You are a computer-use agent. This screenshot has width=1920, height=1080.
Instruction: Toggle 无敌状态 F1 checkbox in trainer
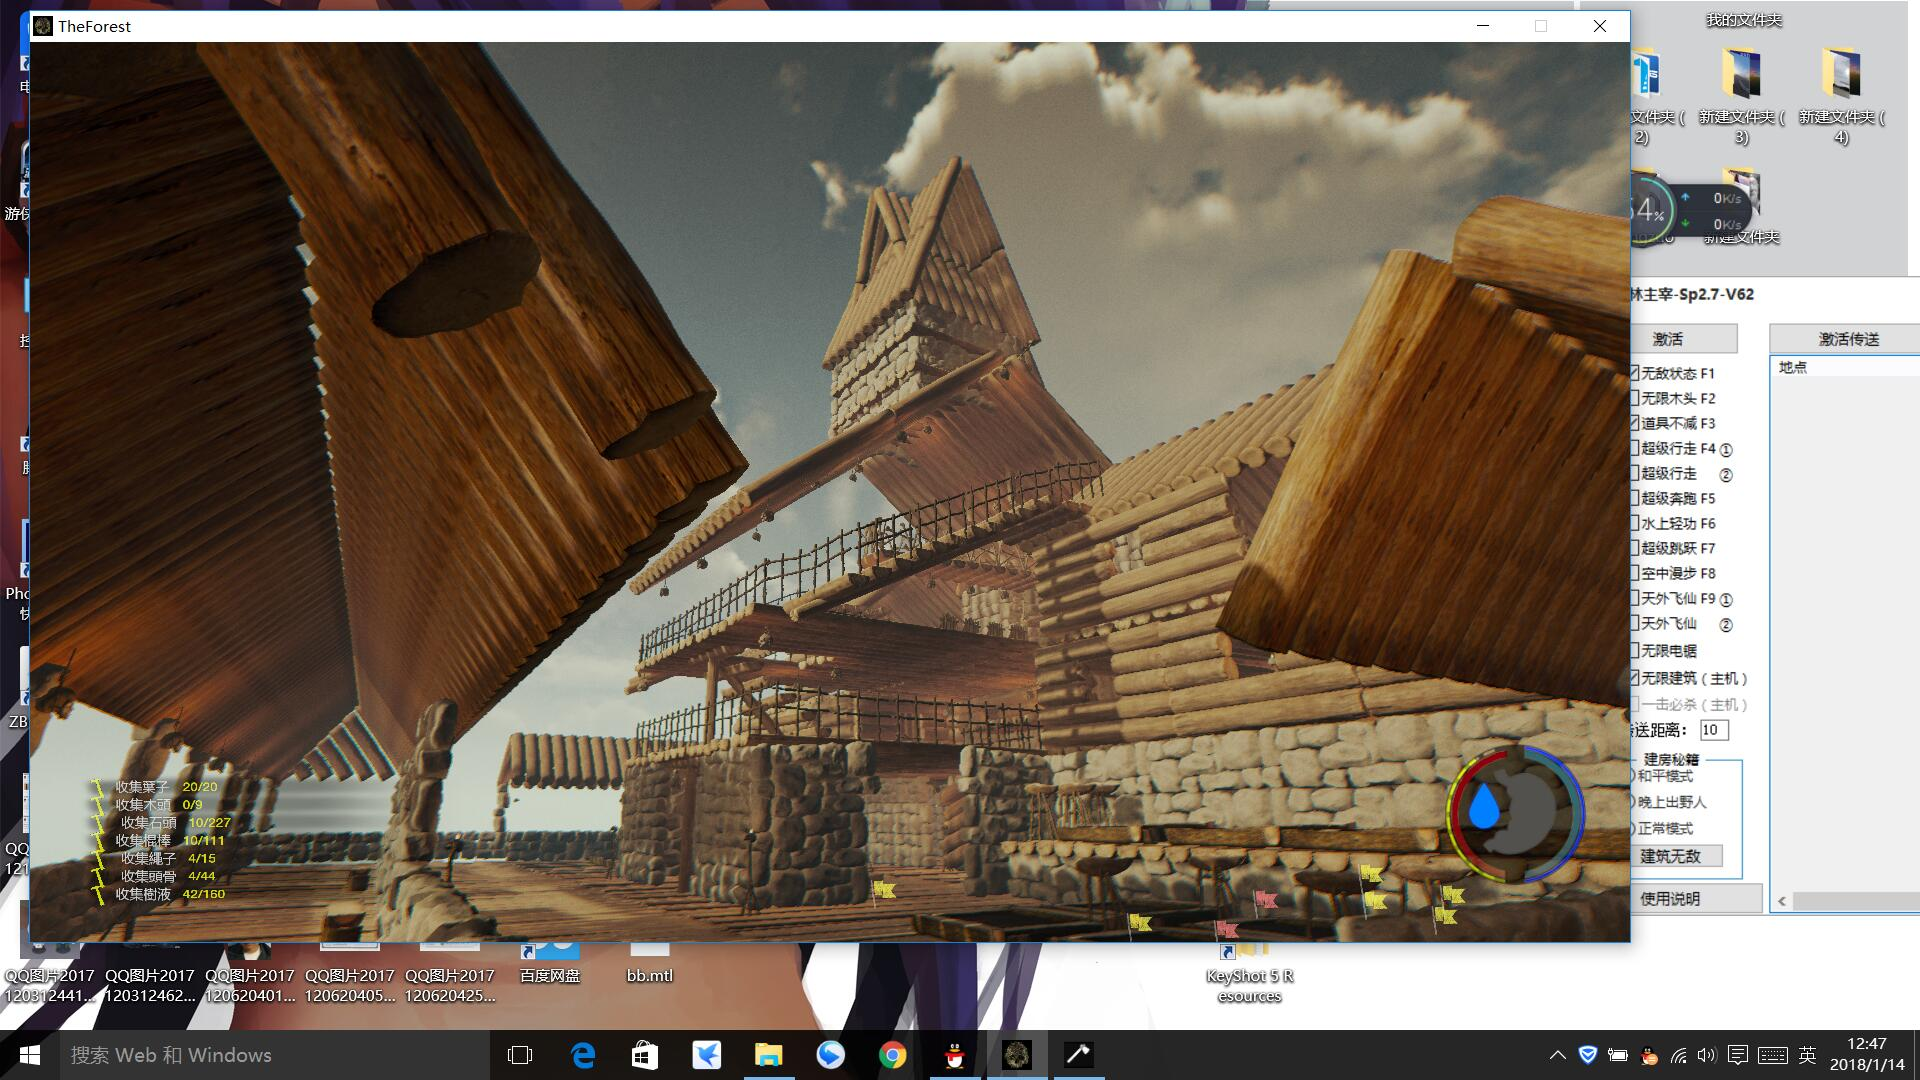point(1635,373)
